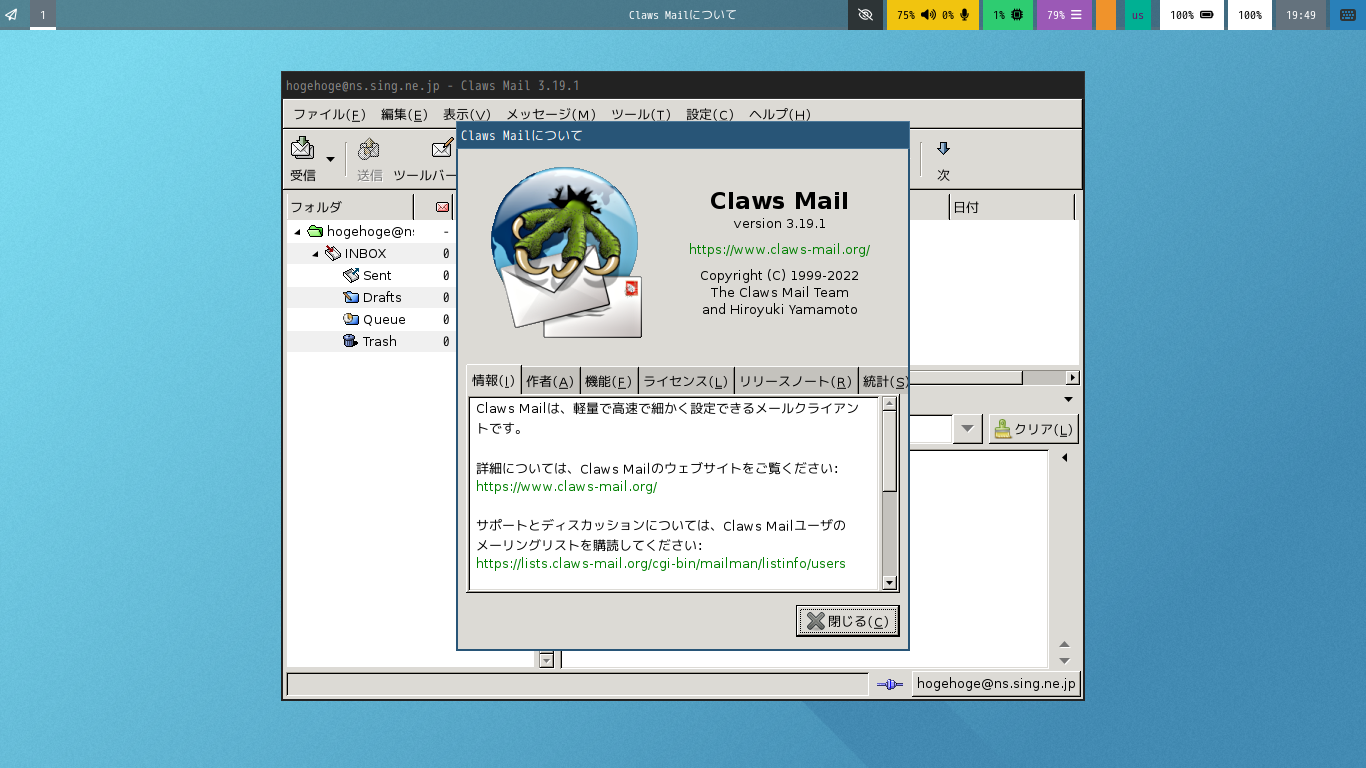Click the scroll-down arrow in the About text

pos(890,583)
